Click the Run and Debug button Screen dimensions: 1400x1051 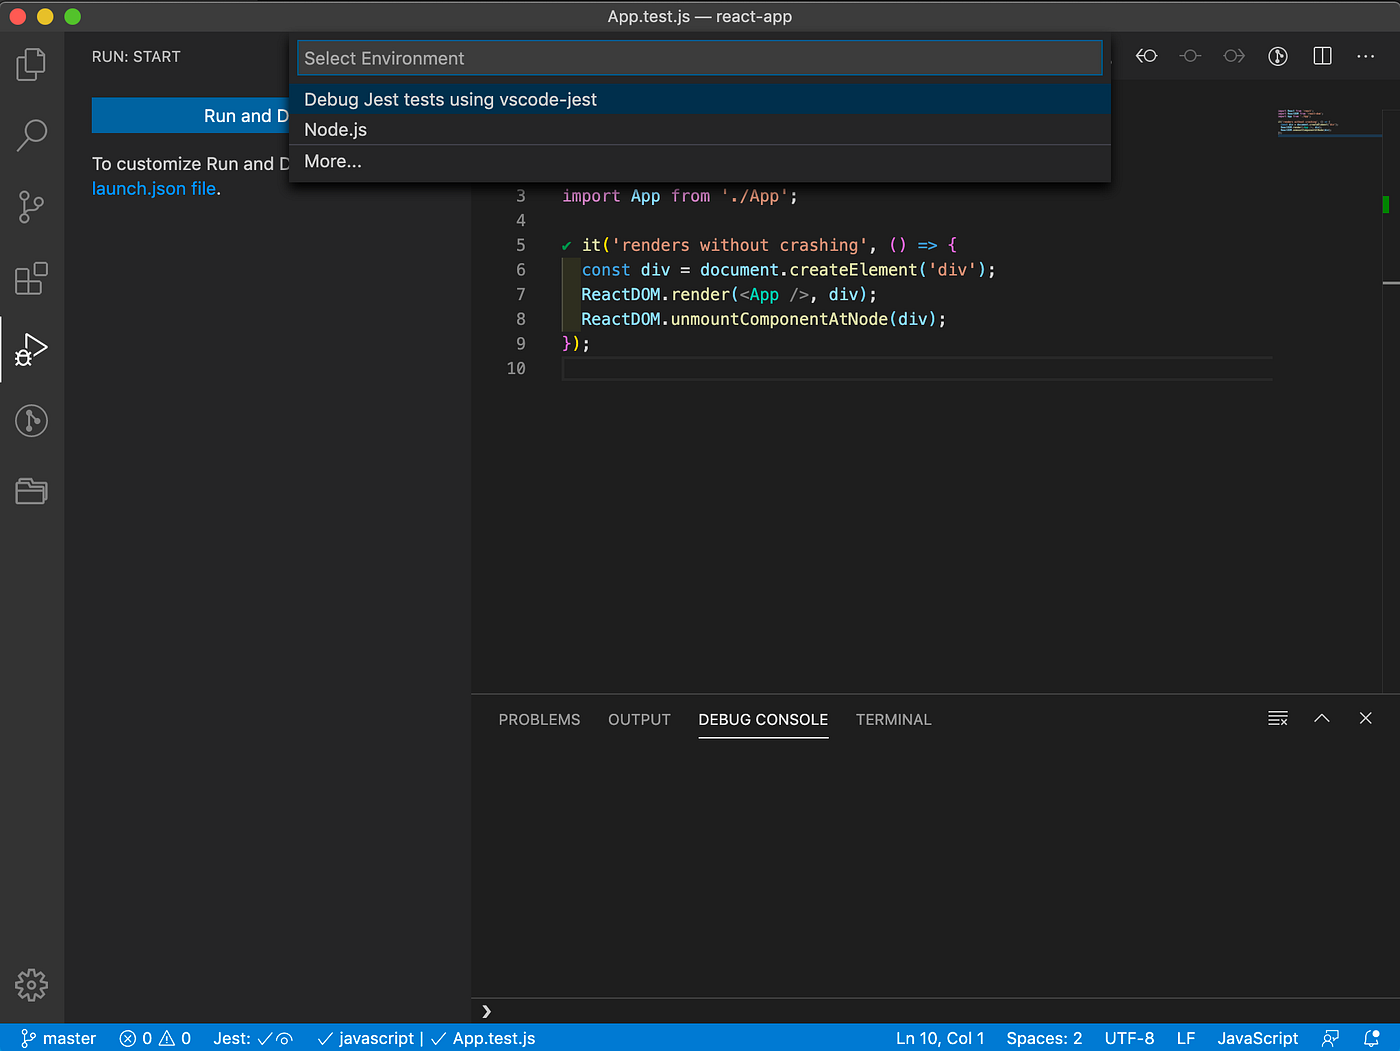(191, 116)
